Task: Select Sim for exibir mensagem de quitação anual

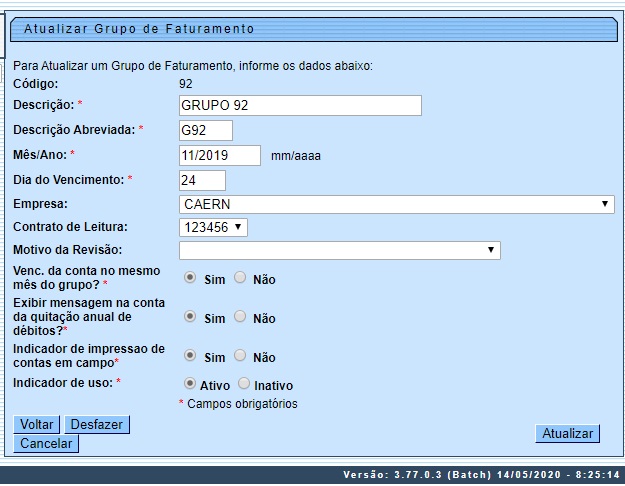Action: 190,317
